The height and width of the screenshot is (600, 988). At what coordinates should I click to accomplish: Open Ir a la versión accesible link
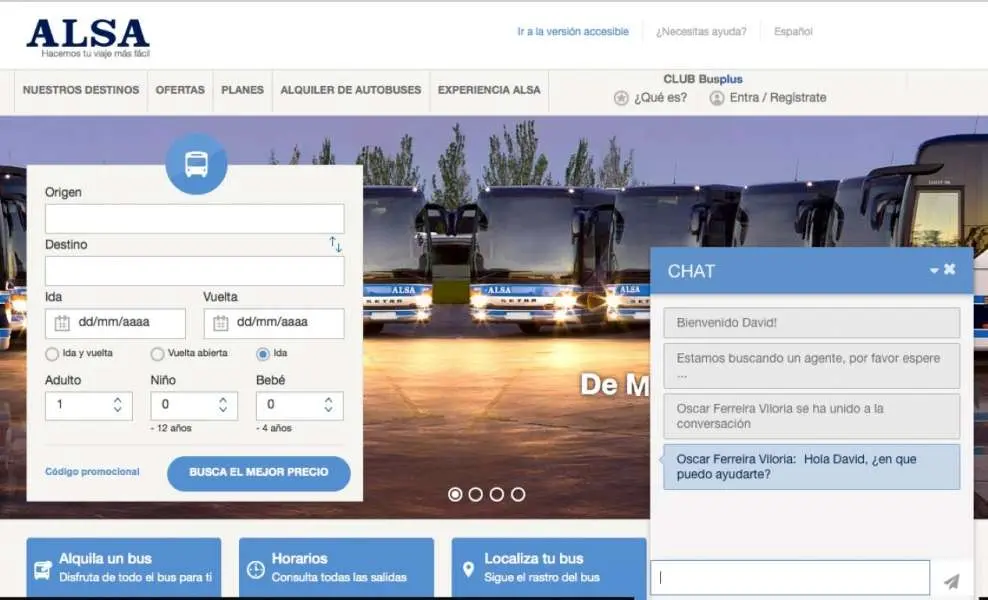click(x=573, y=32)
